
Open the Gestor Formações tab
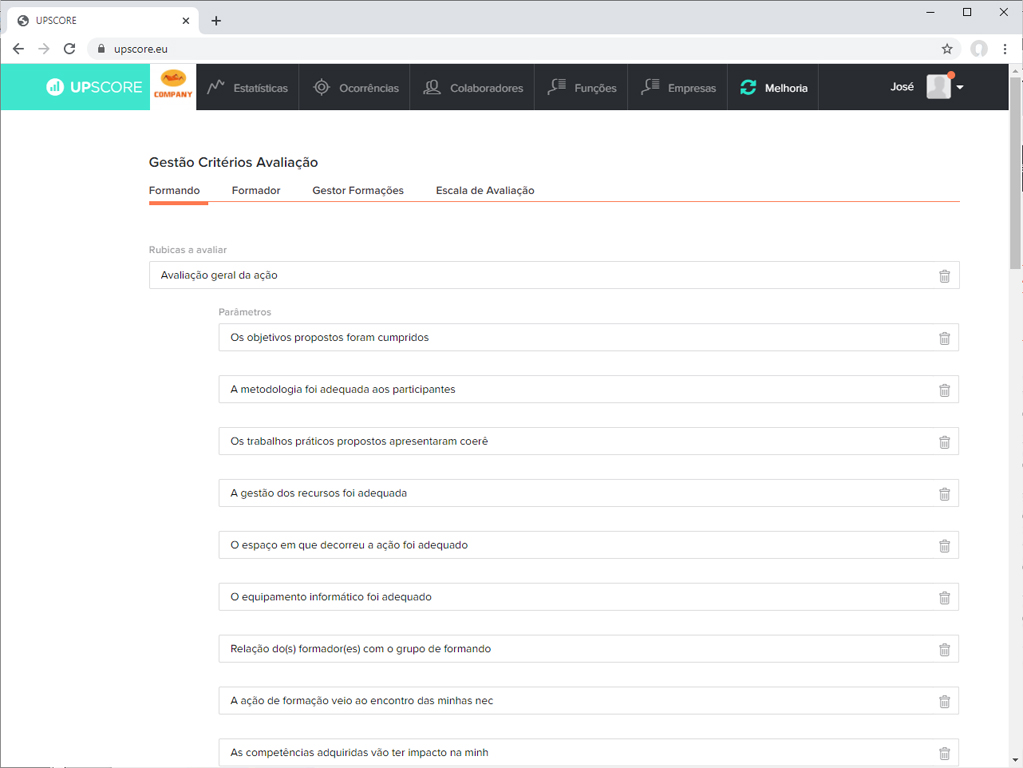(x=358, y=191)
